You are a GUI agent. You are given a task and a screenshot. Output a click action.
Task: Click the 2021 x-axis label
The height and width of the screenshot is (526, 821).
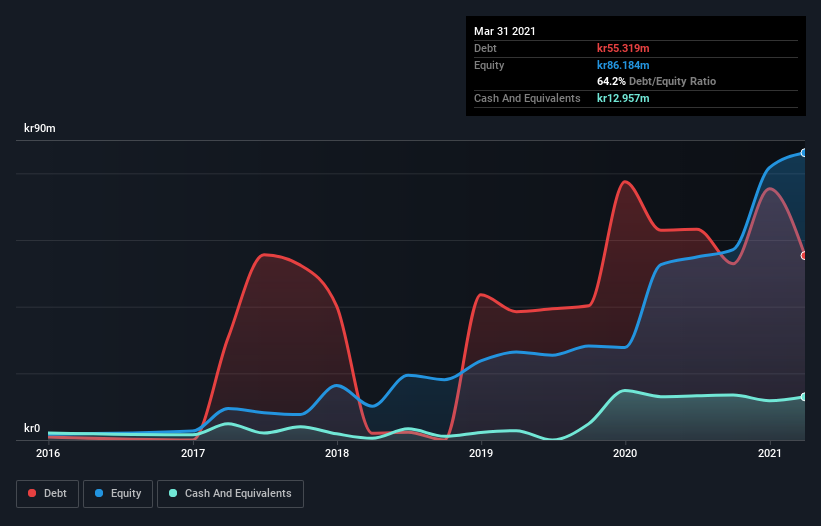(x=770, y=453)
